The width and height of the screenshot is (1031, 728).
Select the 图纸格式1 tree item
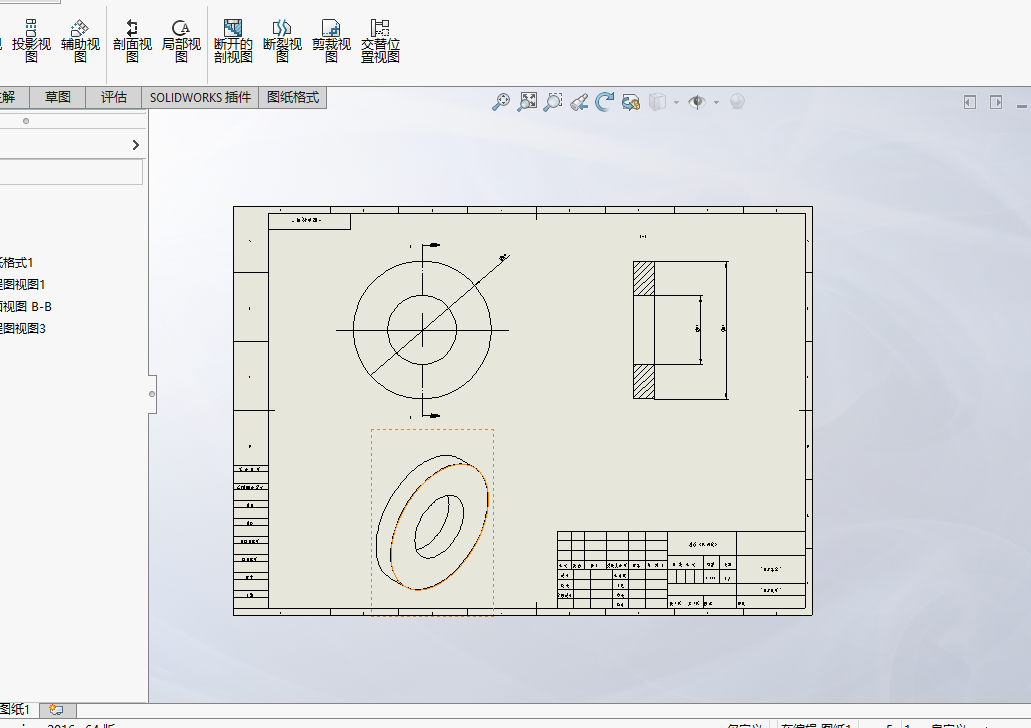16,262
